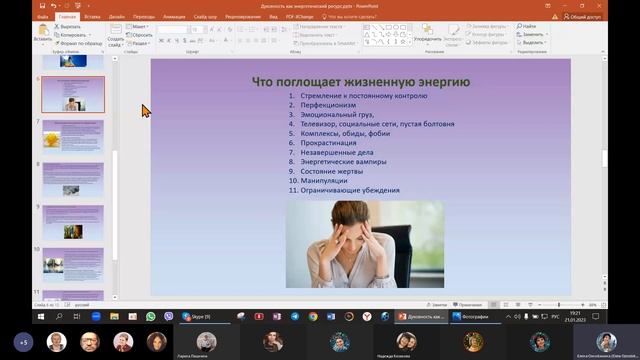Open the font name combo box

(173, 30)
